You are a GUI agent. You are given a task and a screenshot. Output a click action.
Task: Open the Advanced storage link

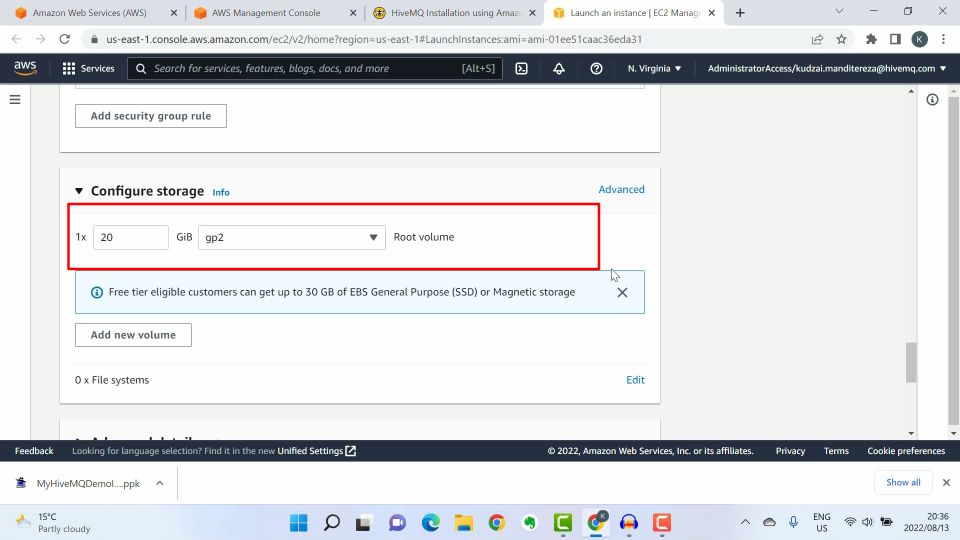pos(621,190)
